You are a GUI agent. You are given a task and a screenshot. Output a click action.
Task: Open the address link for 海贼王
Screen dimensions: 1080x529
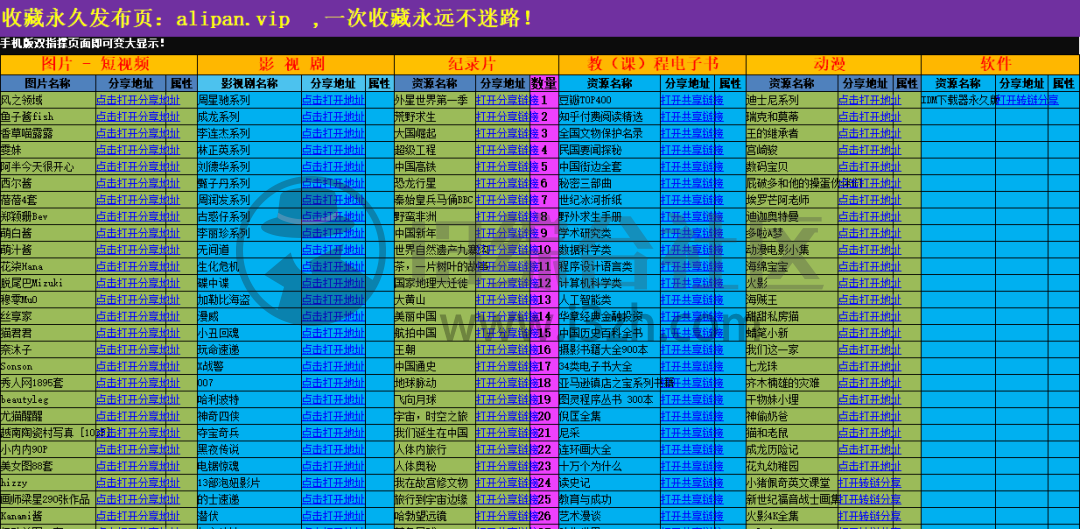(x=869, y=300)
